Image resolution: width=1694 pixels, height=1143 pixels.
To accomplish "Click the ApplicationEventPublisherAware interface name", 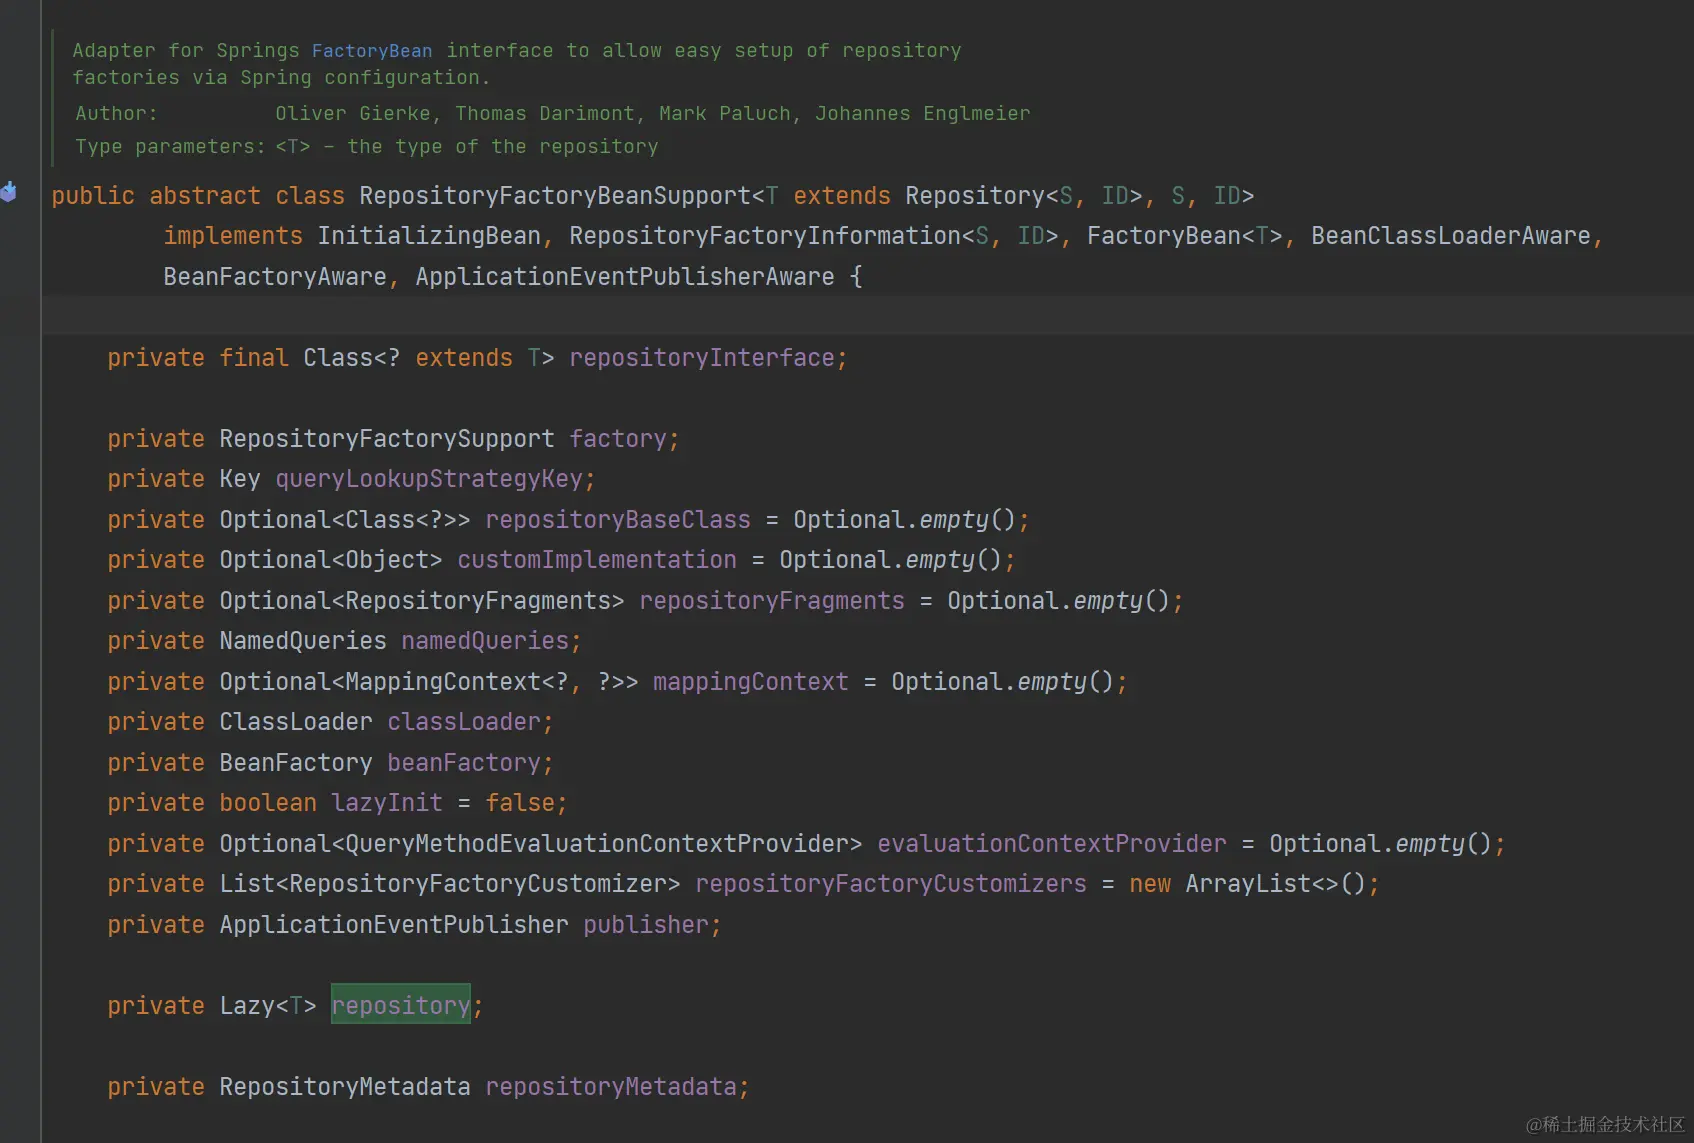I will (625, 277).
